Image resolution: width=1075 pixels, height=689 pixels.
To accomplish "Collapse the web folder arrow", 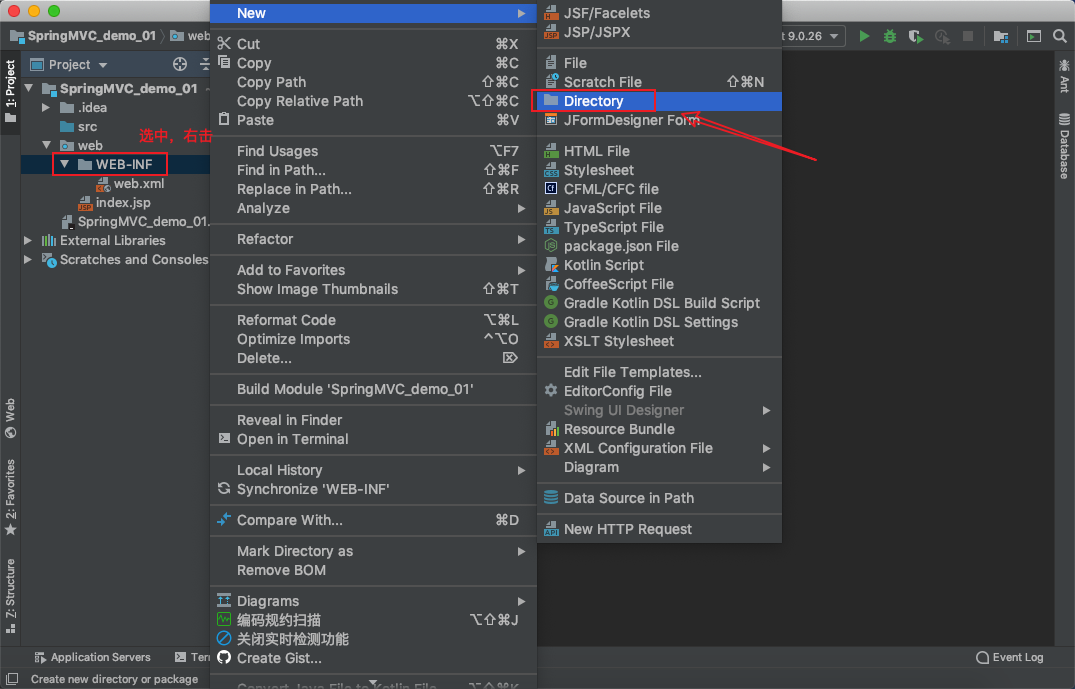I will (x=46, y=145).
